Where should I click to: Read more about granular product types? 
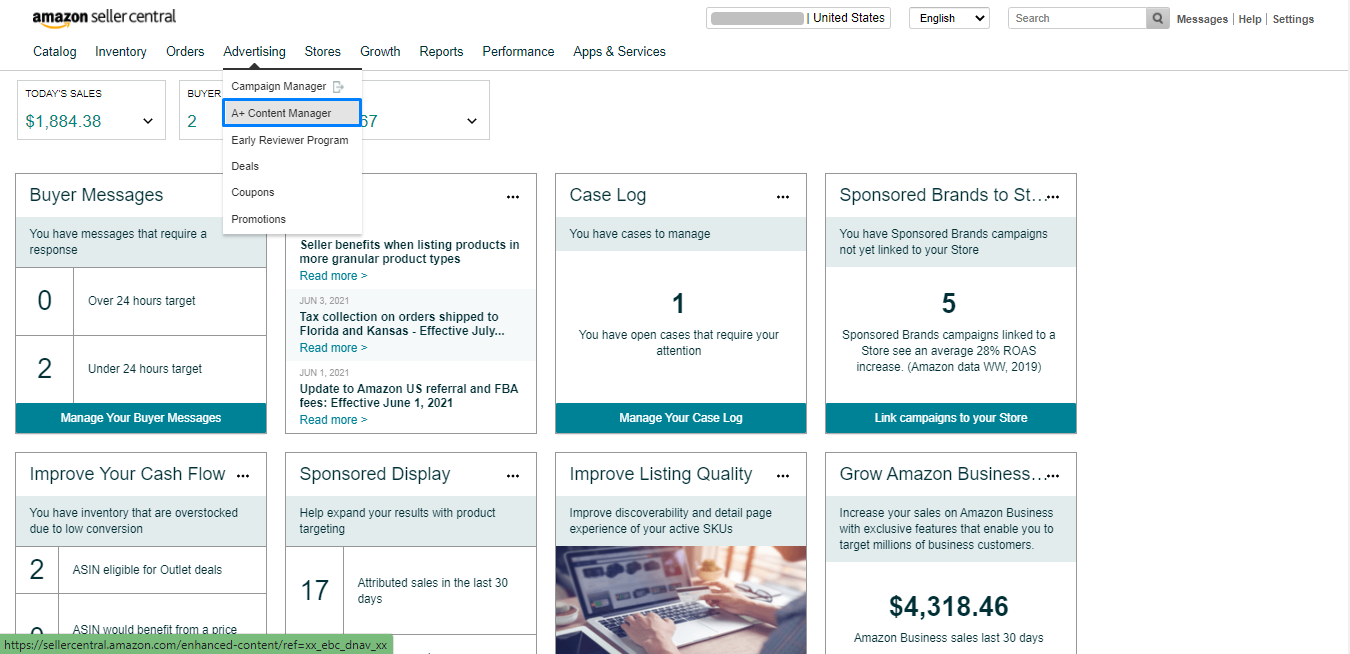coord(333,276)
